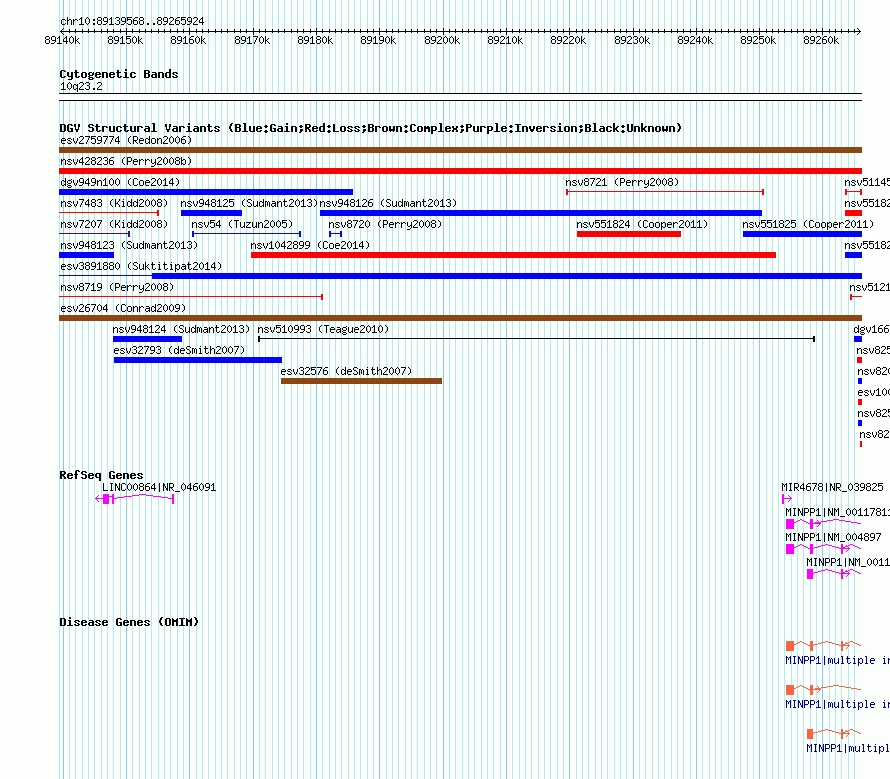Viewport: 890px width, 779px height.
Task: Click the thick blue esv3891880 gain bar
Action: [x=507, y=276]
